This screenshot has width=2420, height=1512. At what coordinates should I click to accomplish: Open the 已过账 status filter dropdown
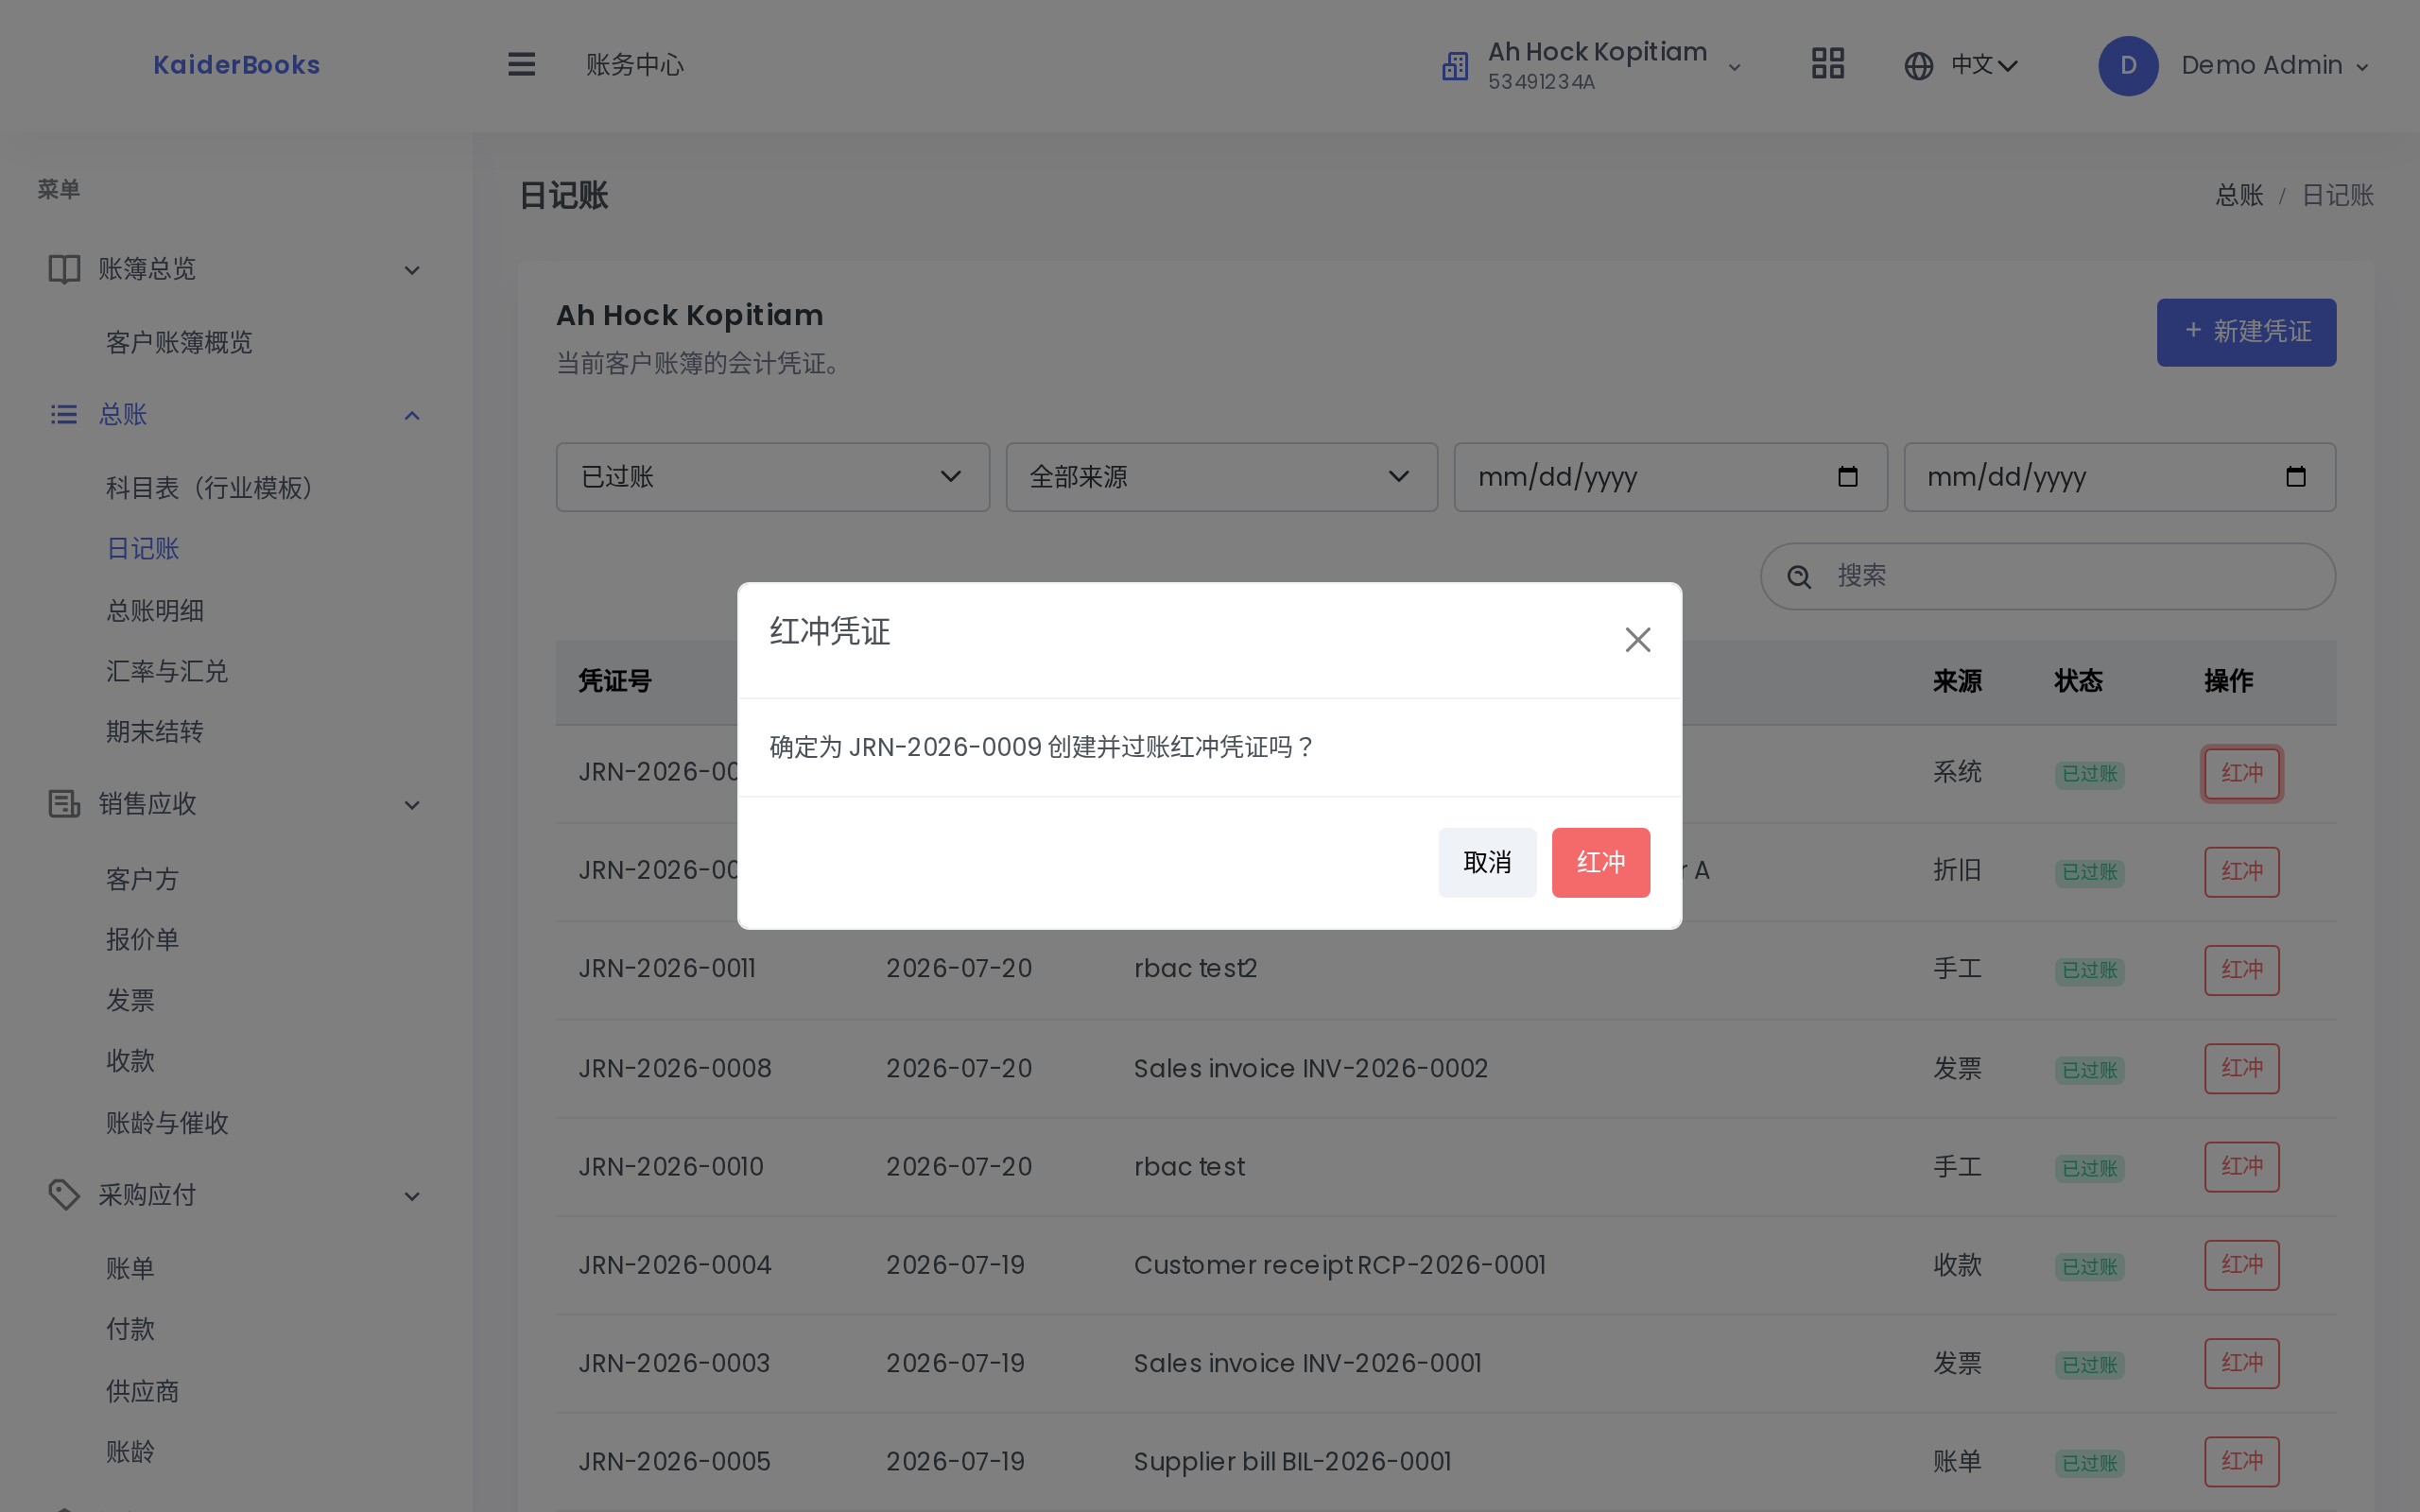tap(772, 477)
